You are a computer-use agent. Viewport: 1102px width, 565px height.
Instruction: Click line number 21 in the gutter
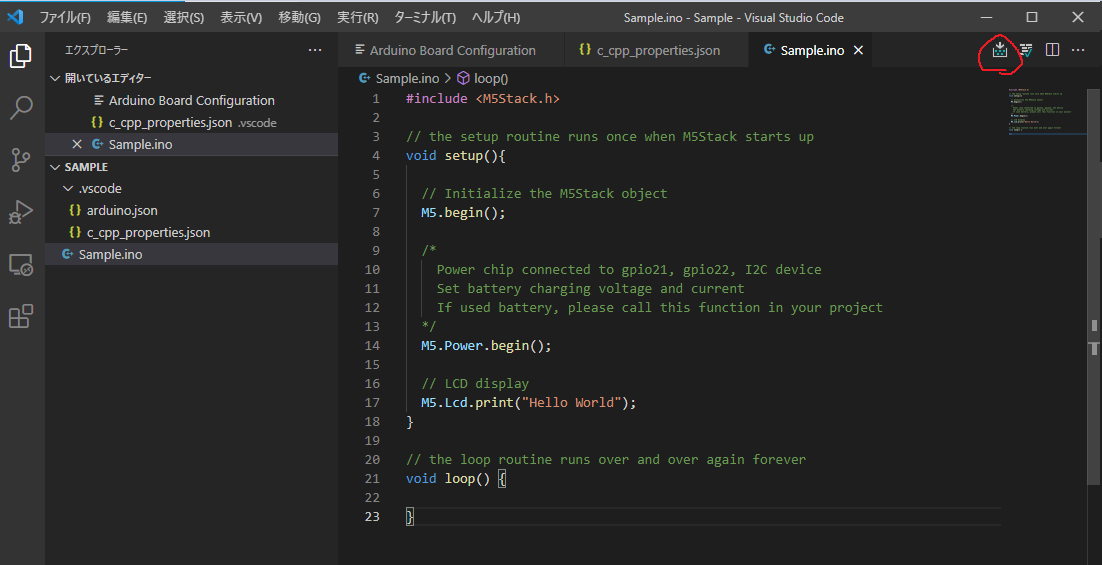click(x=372, y=478)
